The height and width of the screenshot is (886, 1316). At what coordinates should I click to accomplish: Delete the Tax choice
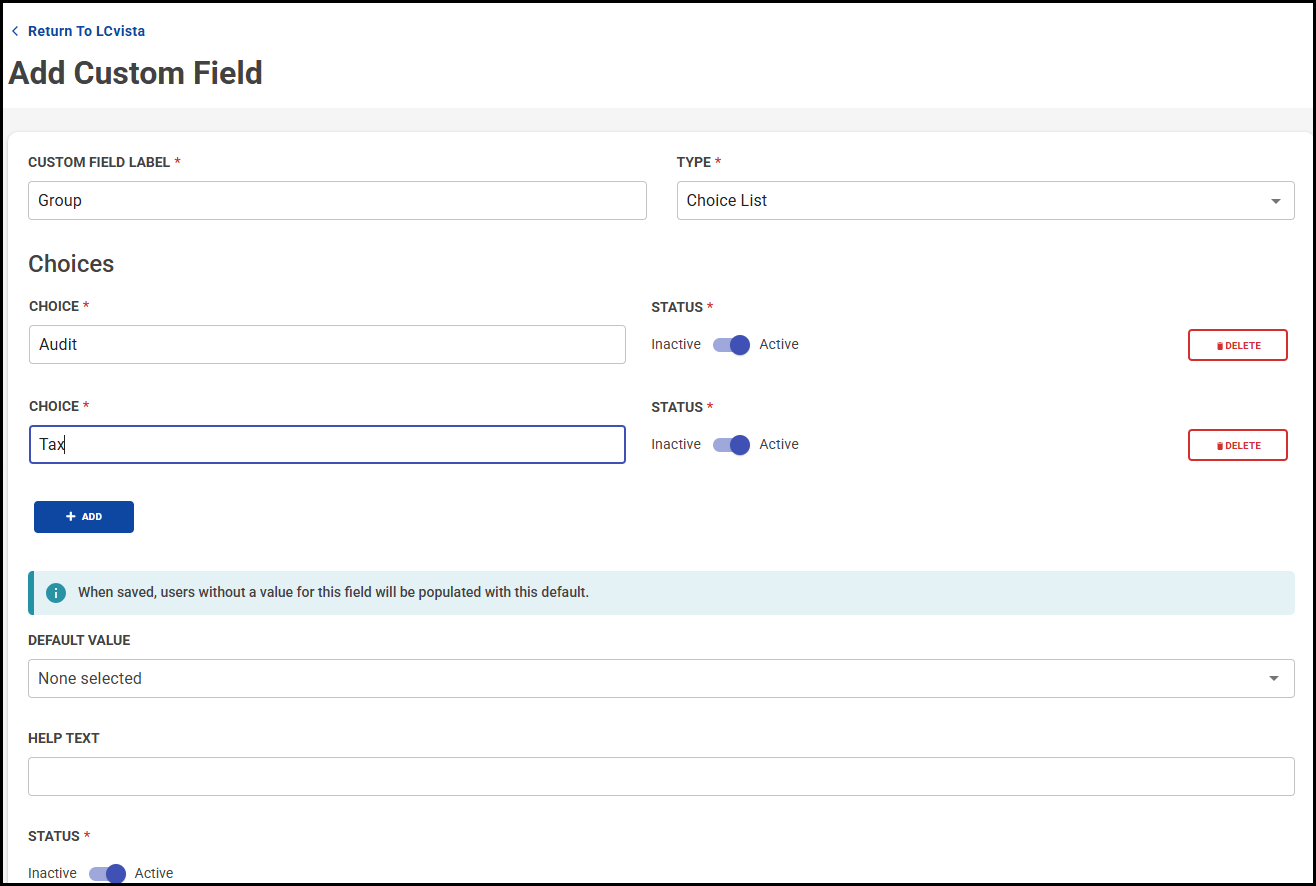[x=1237, y=445]
